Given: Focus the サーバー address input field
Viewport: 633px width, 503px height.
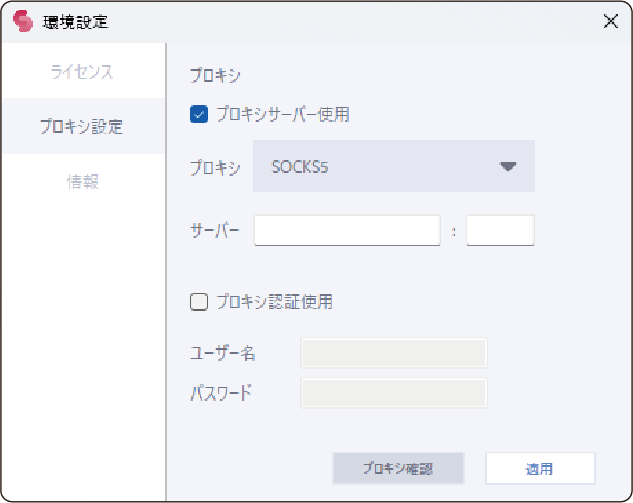Looking at the screenshot, I should click(347, 230).
